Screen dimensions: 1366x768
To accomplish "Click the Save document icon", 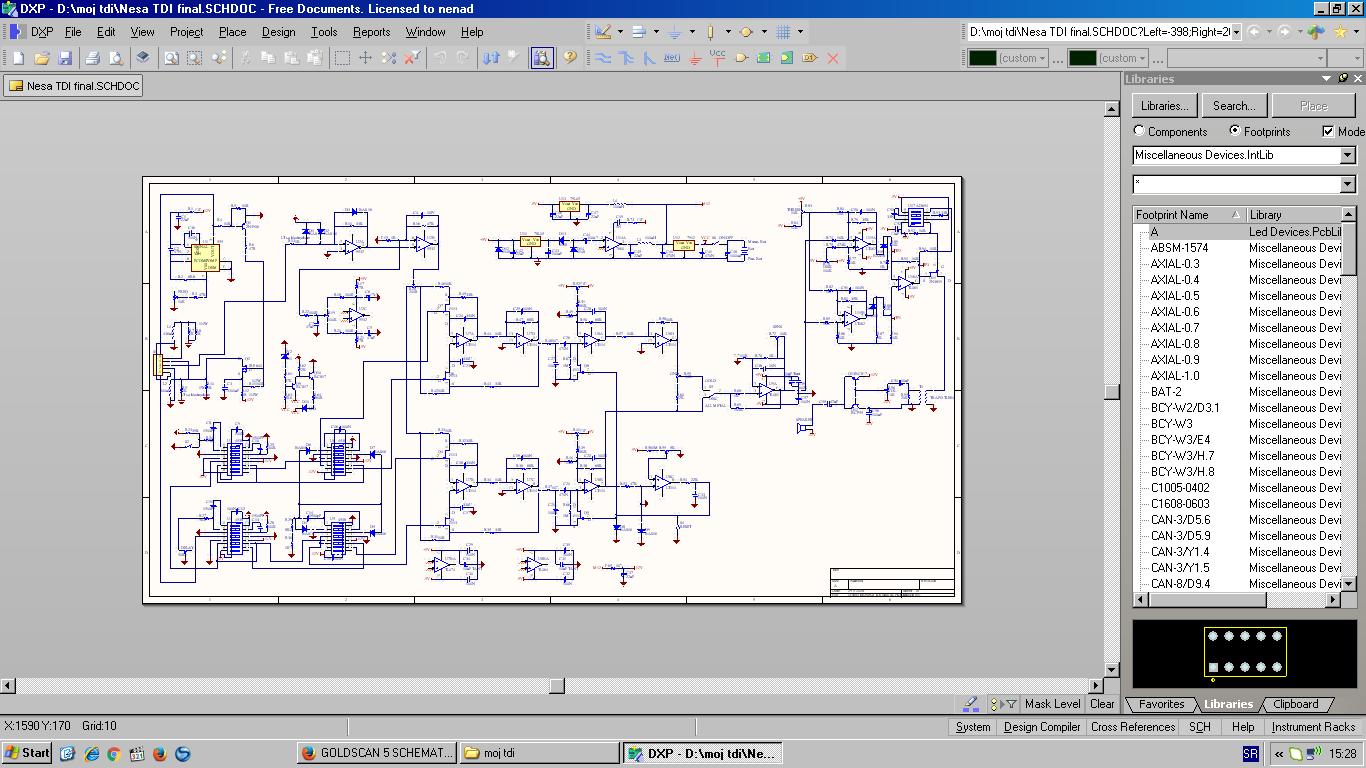I will 65,58.
